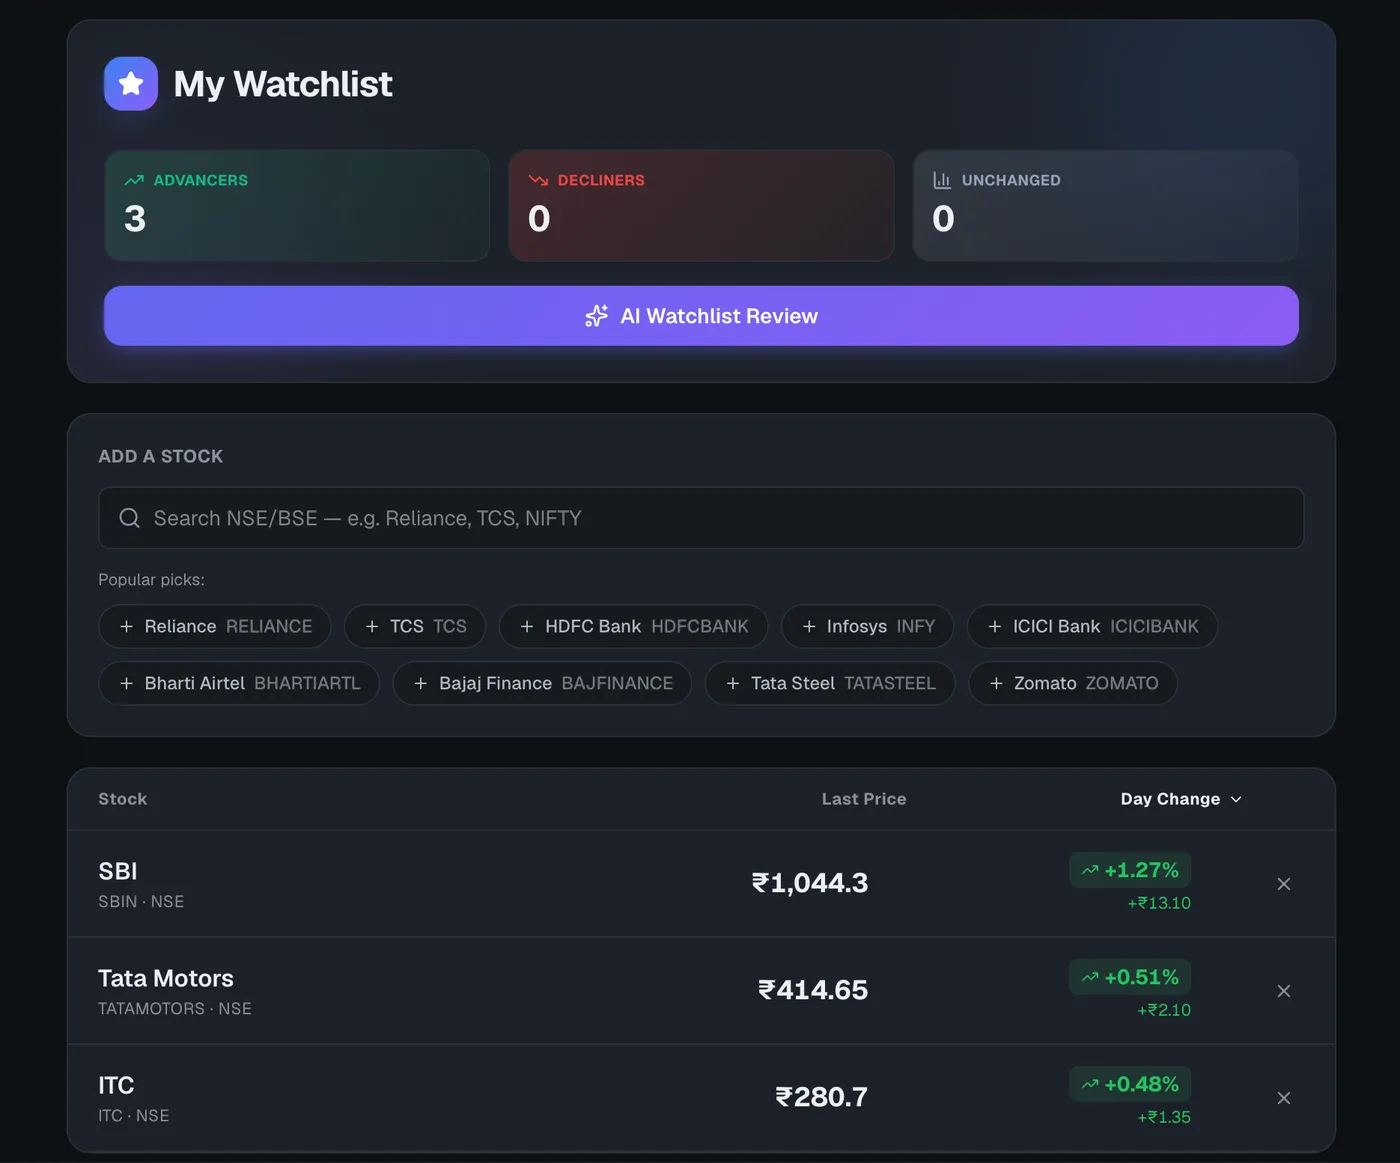Add HDFC Bank from popular picks
Screen dimensions: 1400x1163
[x=633, y=627]
